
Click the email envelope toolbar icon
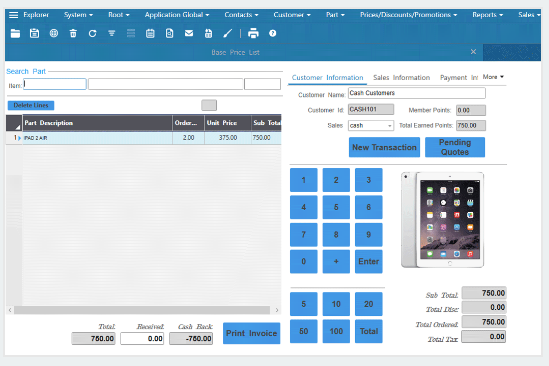tap(189, 33)
